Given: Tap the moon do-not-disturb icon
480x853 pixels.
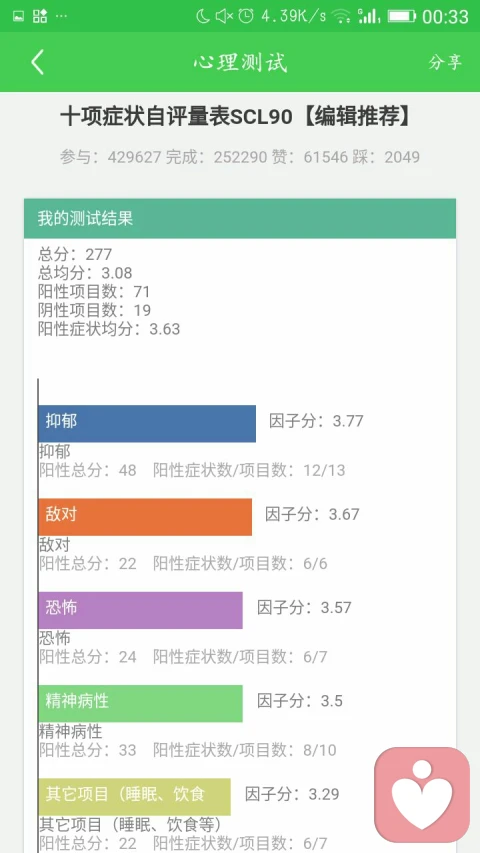Looking at the screenshot, I should (x=202, y=16).
